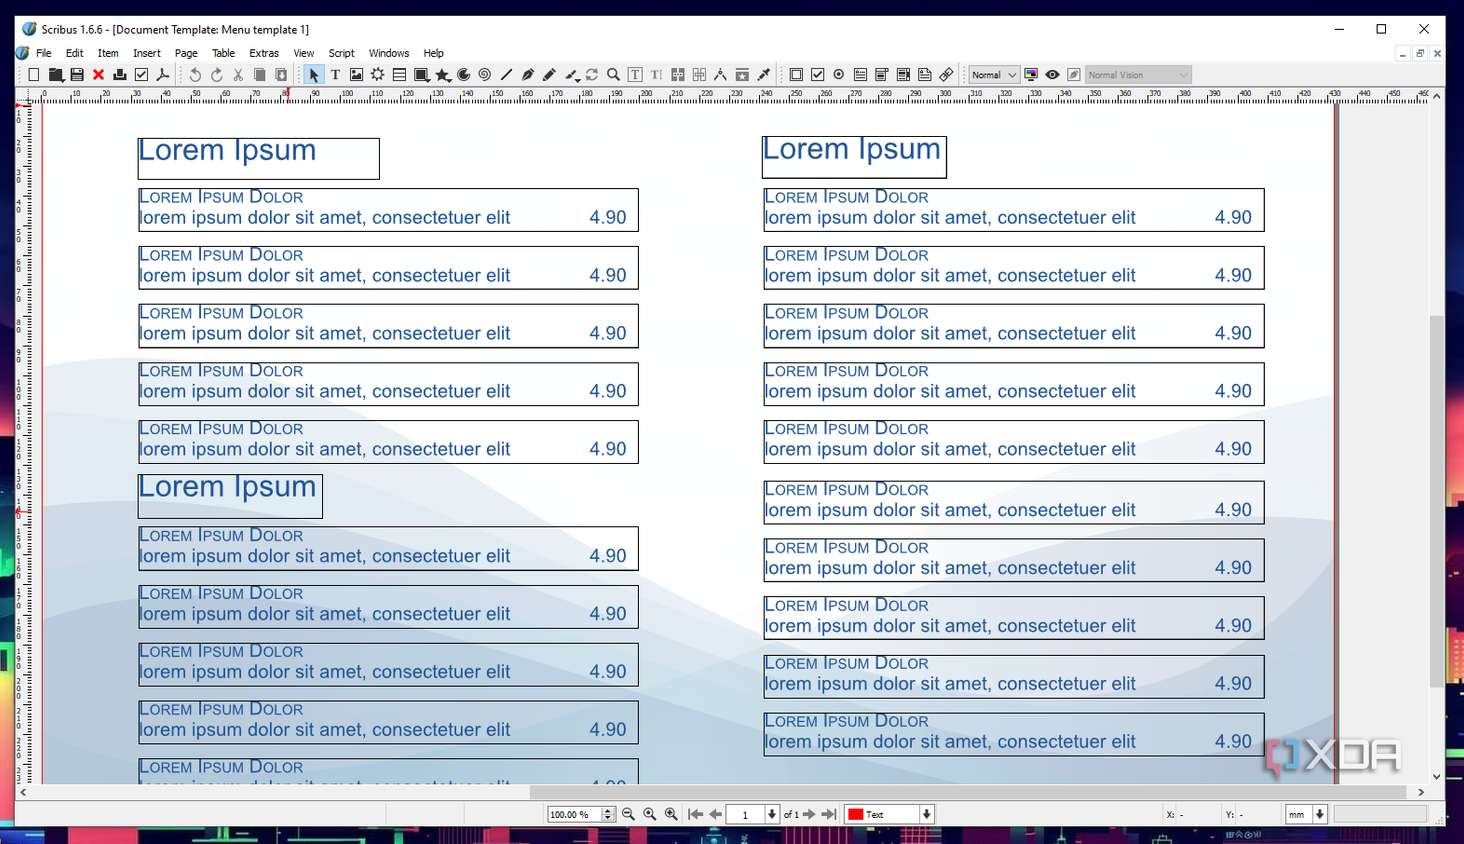Open the Edit Contents of Frame tool

635,75
